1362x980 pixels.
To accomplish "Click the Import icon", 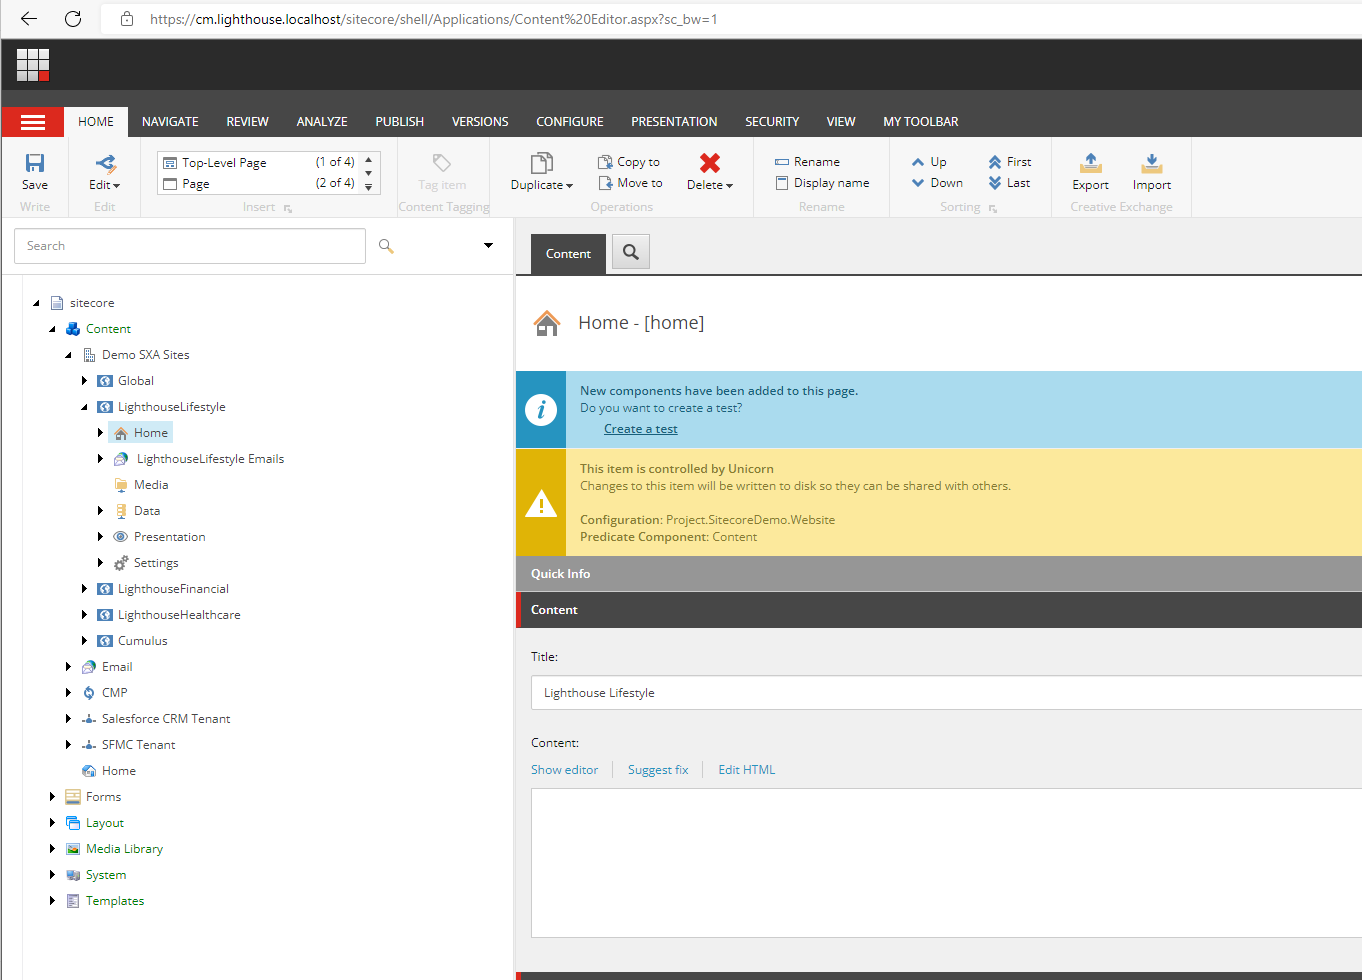I will click(x=1152, y=163).
